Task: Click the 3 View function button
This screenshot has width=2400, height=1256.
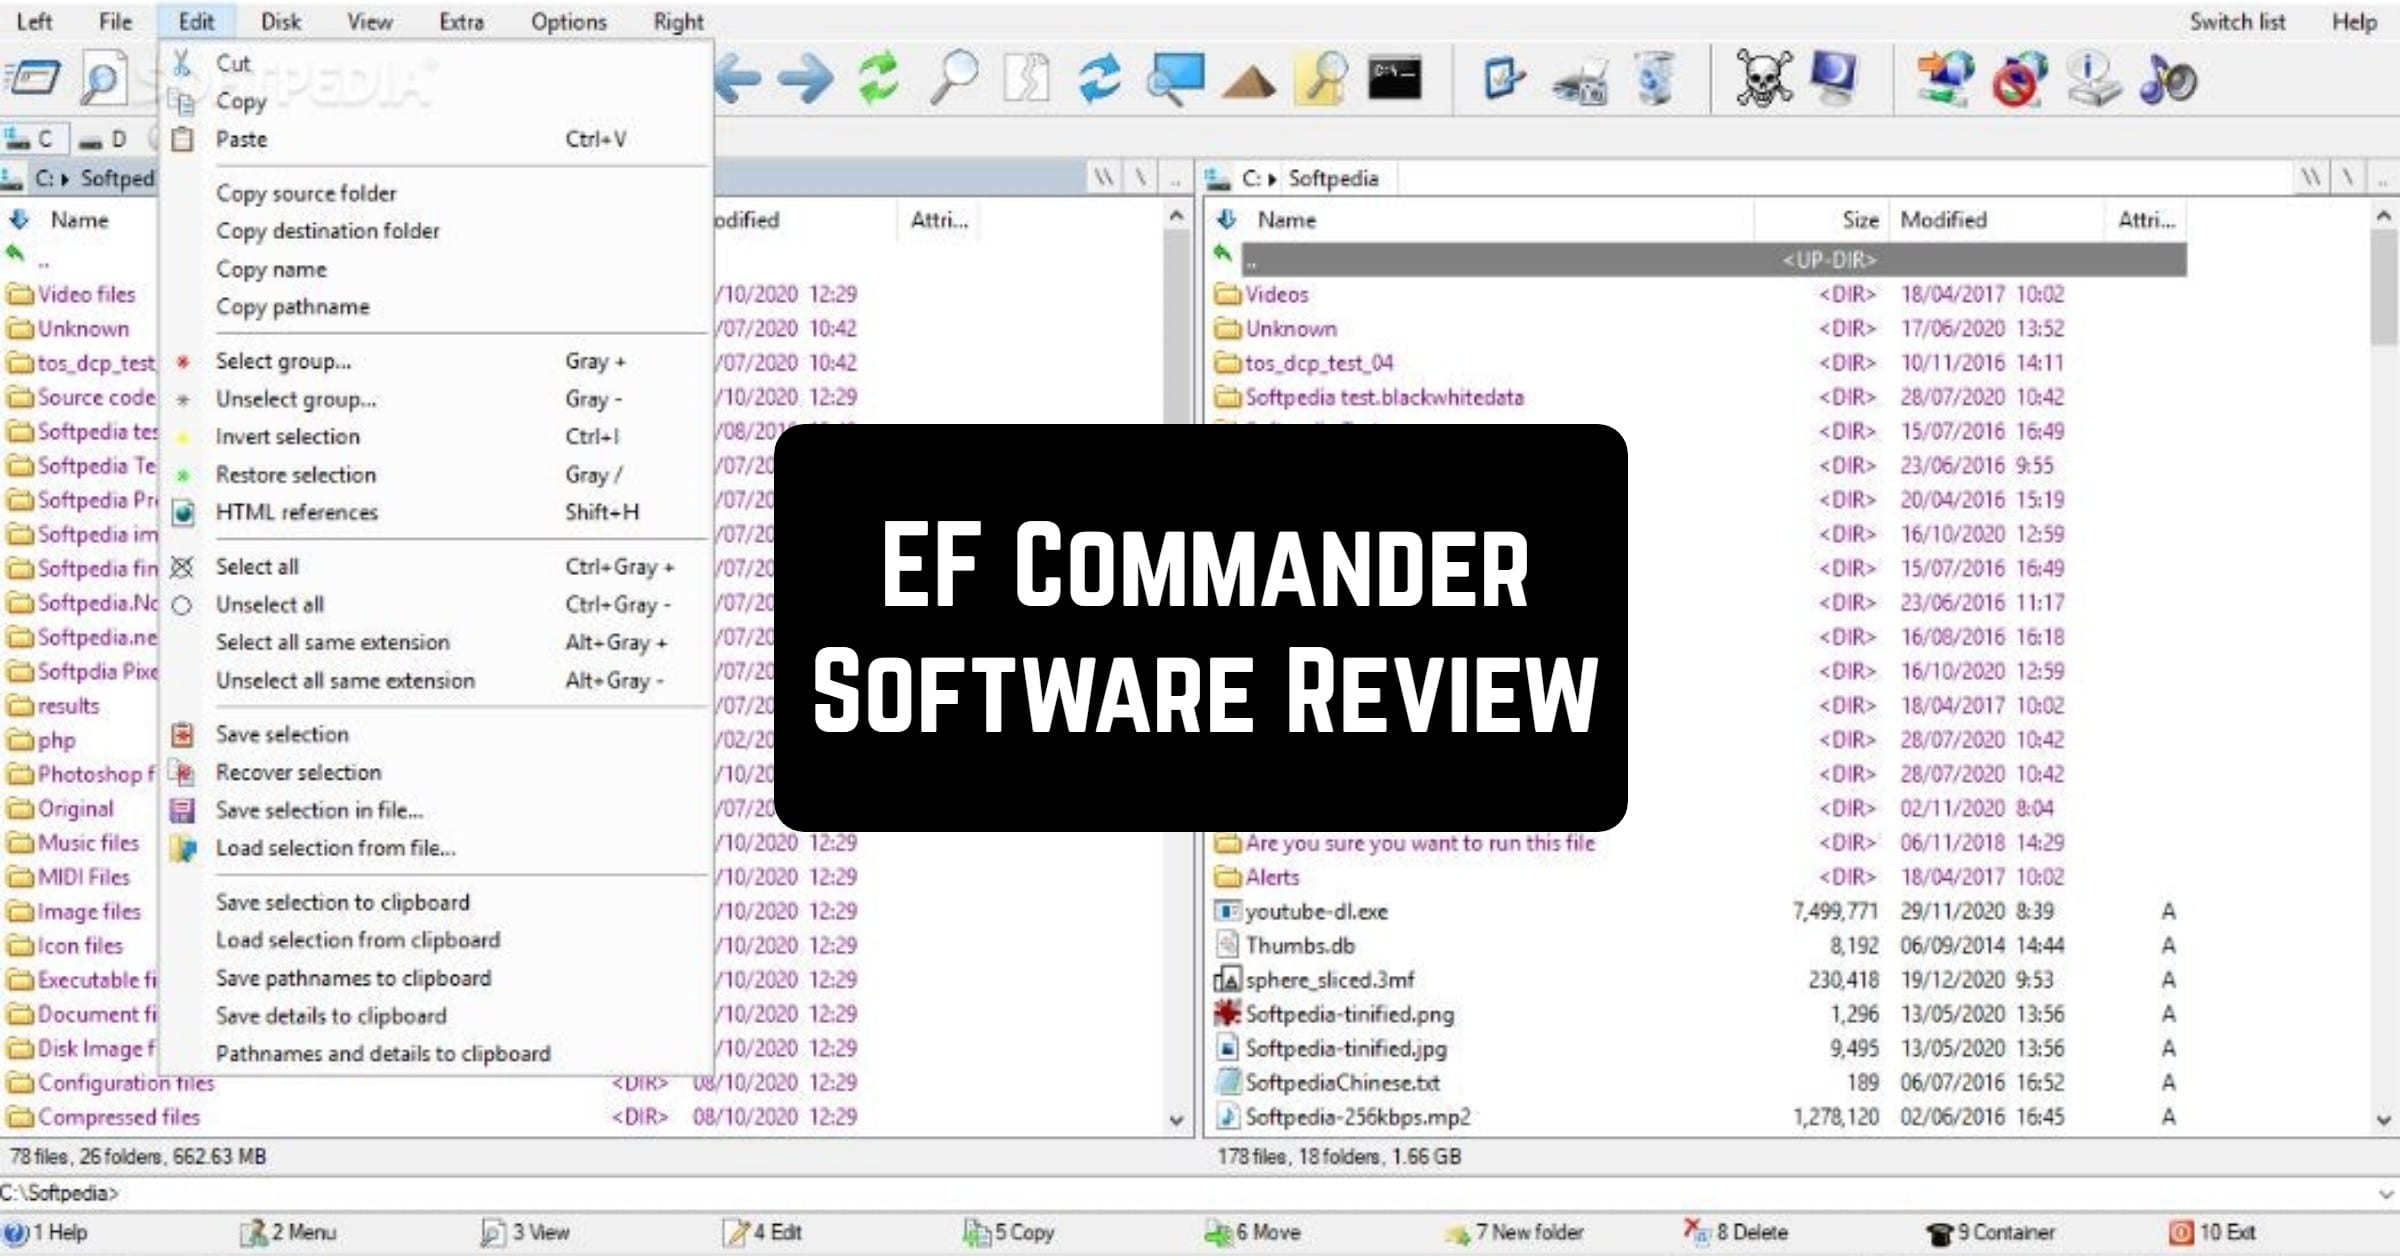Action: pos(526,1233)
